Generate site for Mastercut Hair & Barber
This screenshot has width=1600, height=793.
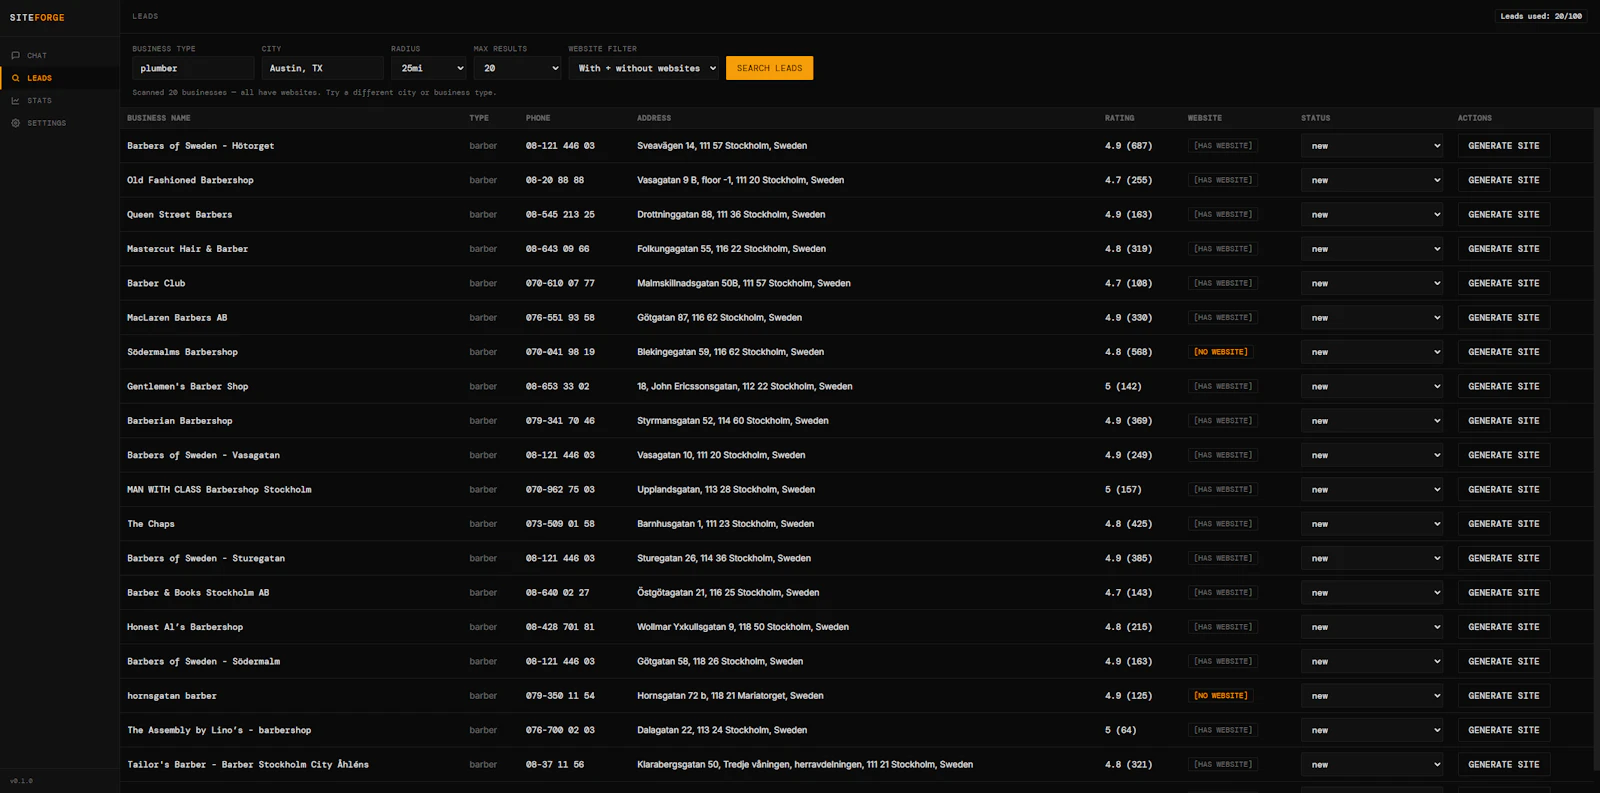[x=1503, y=249]
